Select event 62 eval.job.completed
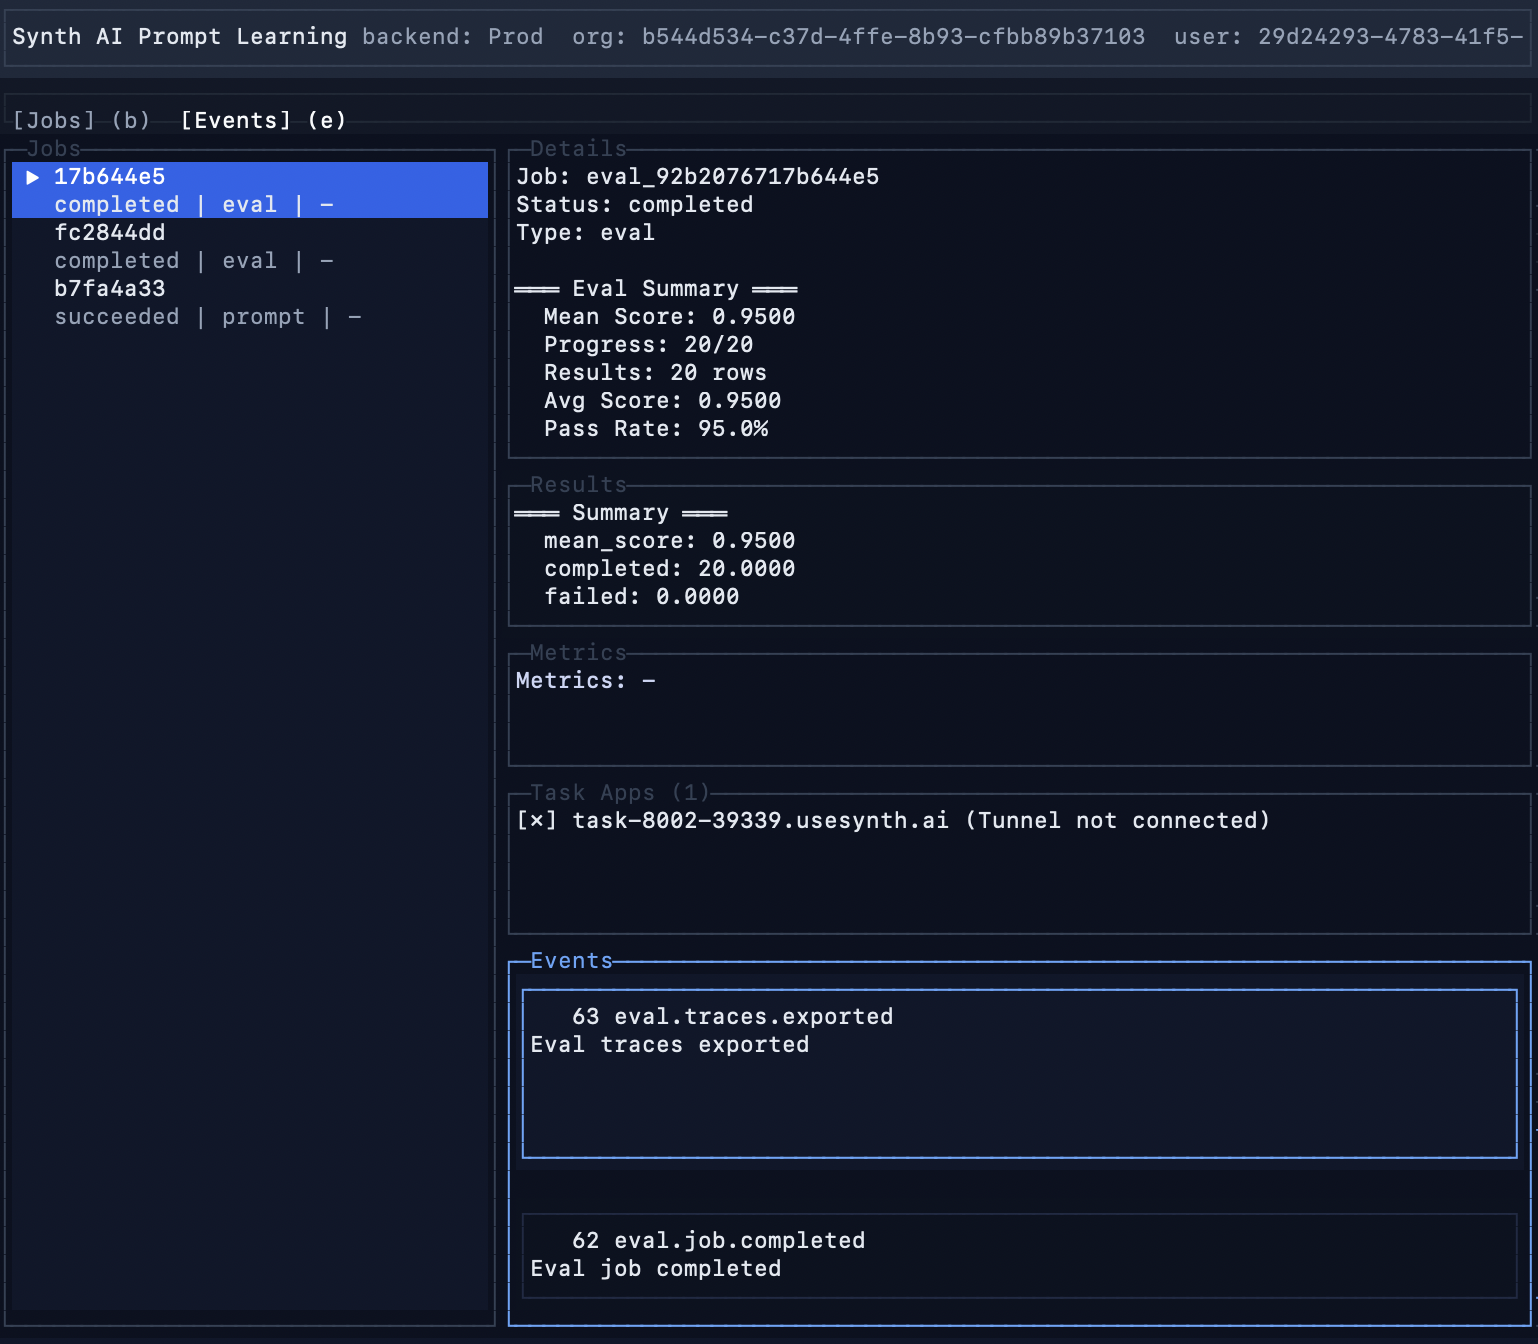The image size is (1538, 1344). coord(1019,1256)
